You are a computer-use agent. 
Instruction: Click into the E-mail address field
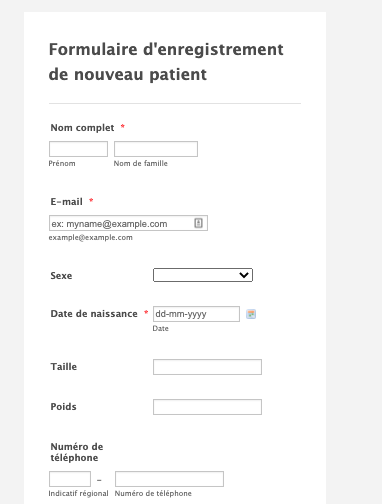128,223
